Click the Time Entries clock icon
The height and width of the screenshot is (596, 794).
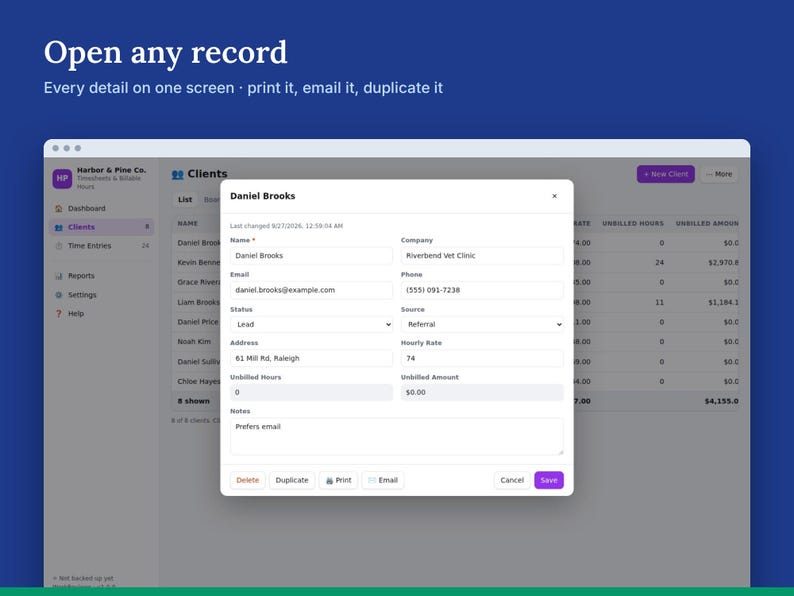(59, 246)
